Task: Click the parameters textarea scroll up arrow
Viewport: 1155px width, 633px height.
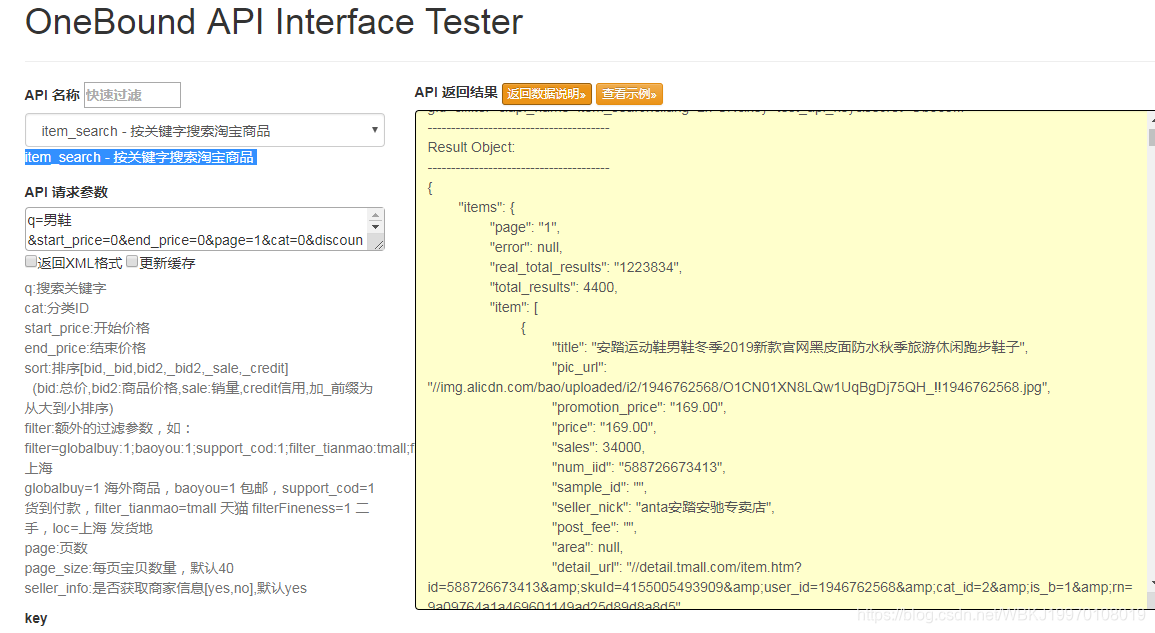Action: 376,216
